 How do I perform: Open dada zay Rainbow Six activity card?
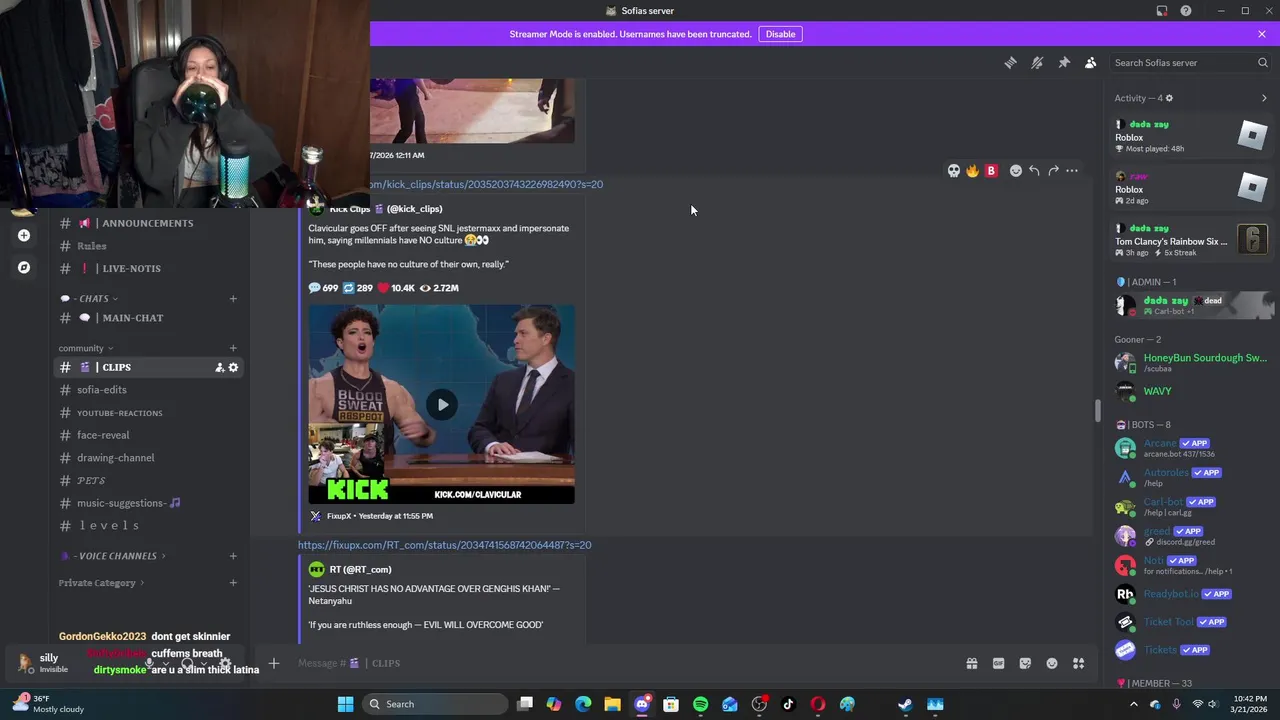pyautogui.click(x=1193, y=240)
